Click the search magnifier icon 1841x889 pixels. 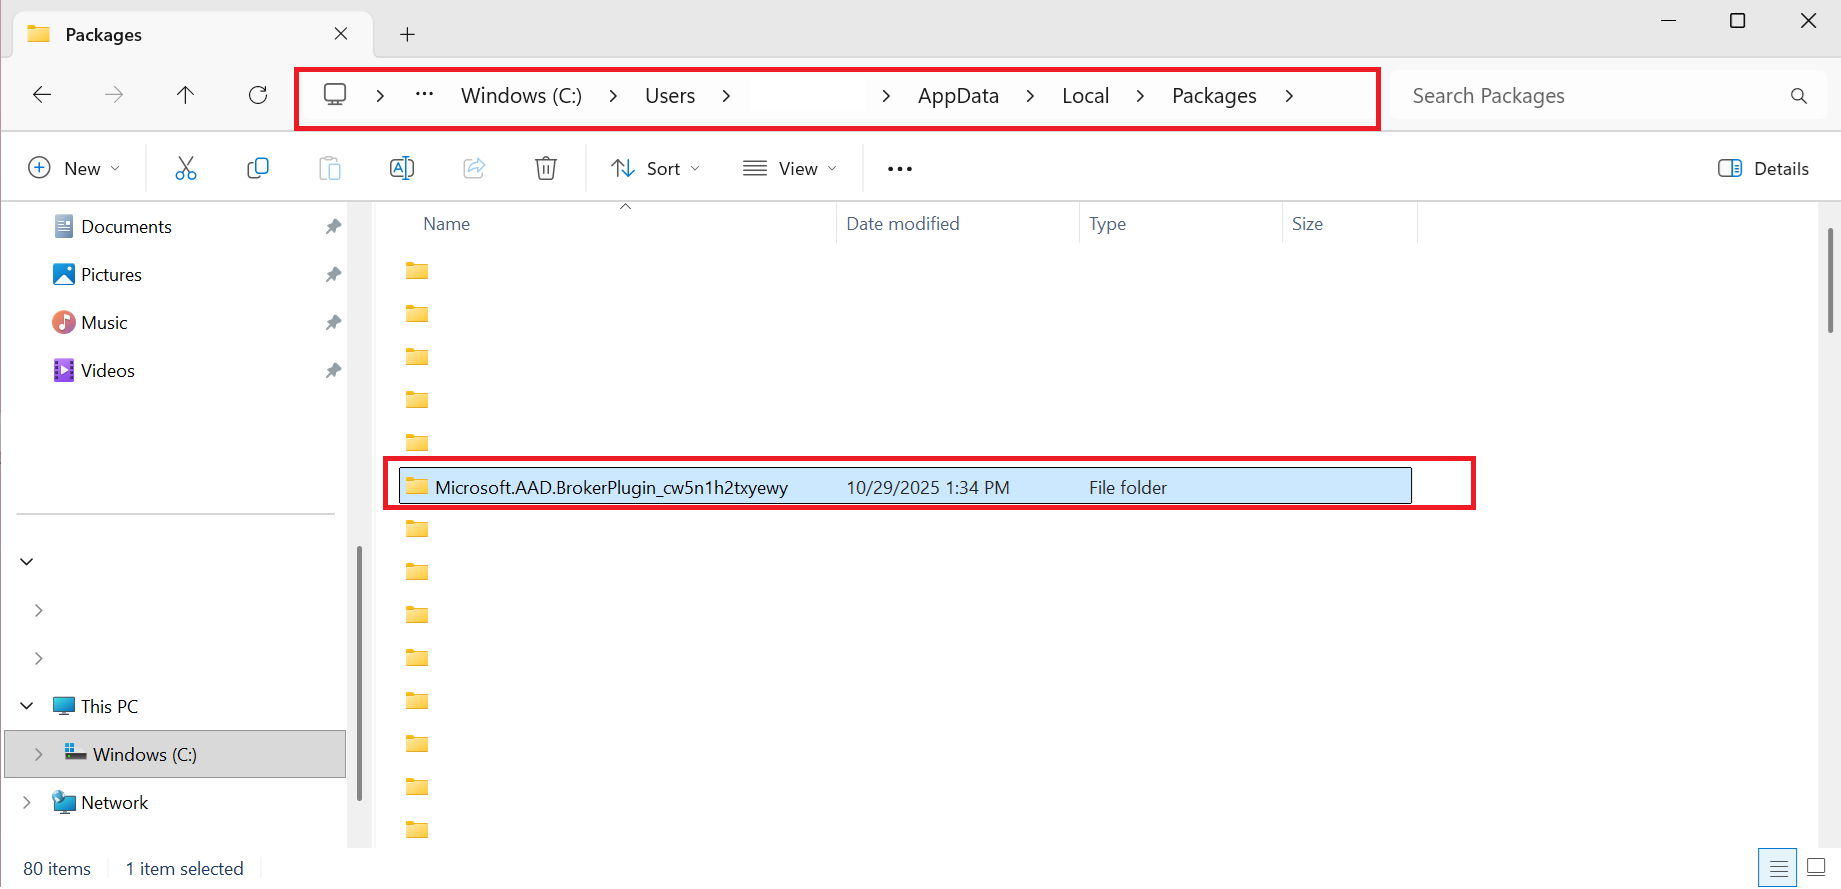tap(1799, 96)
